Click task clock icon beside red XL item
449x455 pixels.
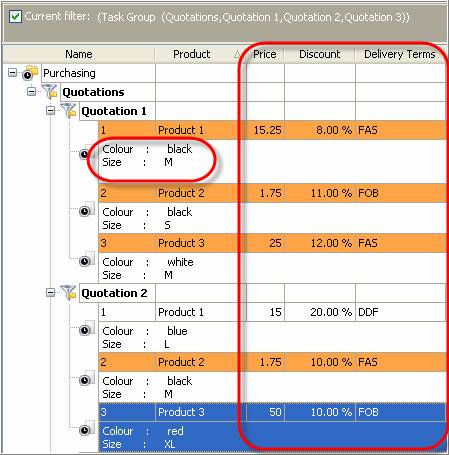(87, 429)
